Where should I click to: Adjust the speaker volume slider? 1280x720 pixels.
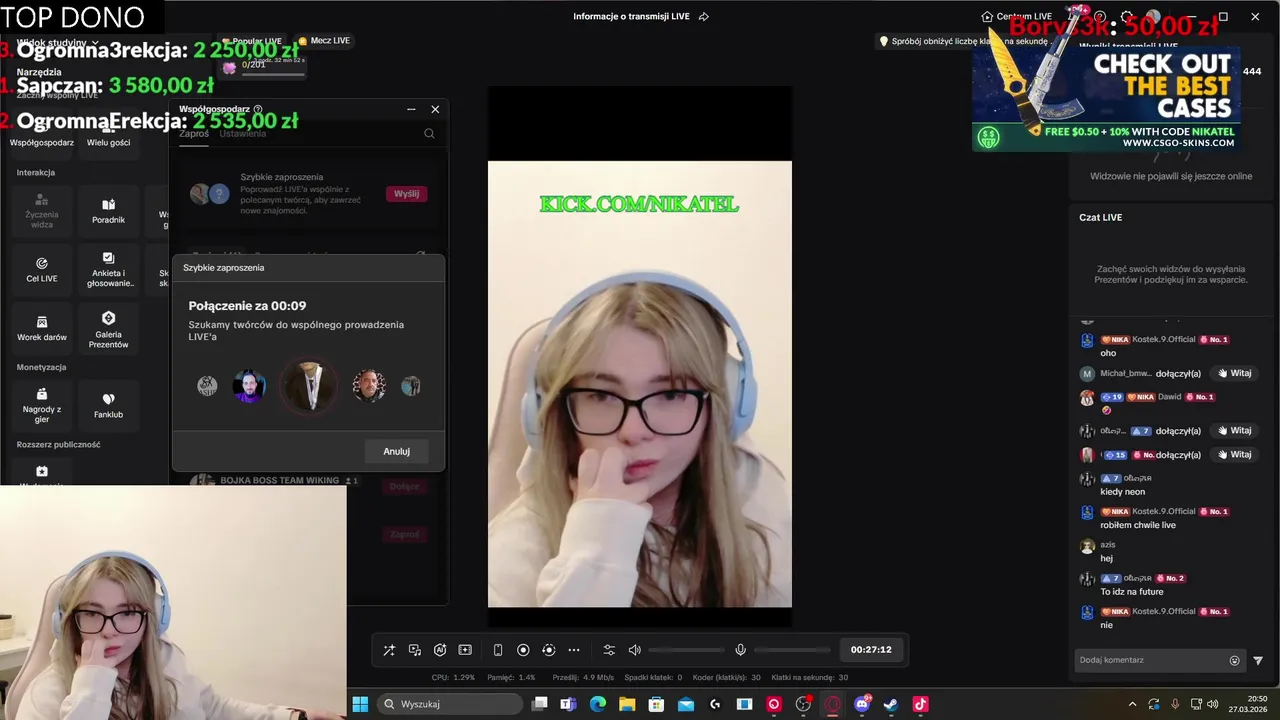(687, 650)
